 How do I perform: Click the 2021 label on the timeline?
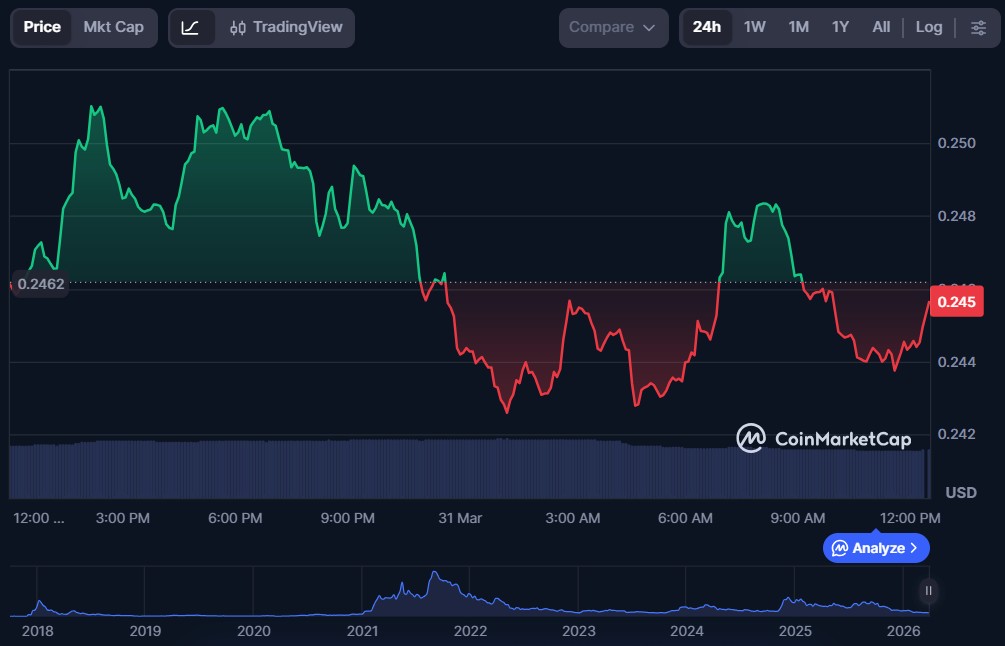(x=362, y=631)
